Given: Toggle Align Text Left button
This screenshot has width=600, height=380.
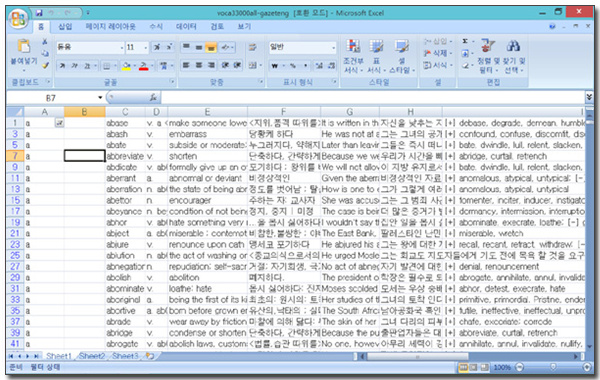Looking at the screenshot, I should (186, 65).
